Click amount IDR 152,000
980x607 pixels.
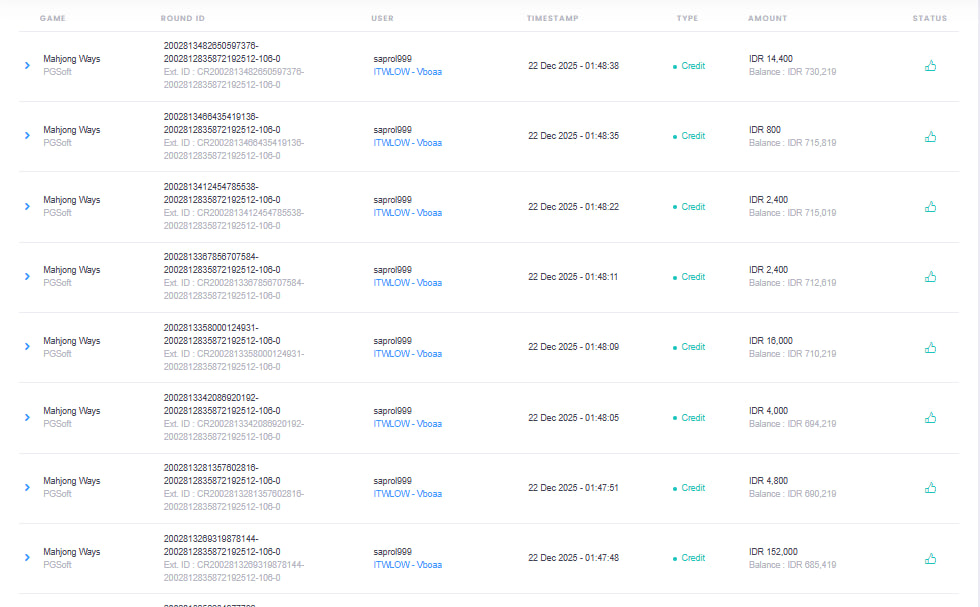(x=773, y=551)
